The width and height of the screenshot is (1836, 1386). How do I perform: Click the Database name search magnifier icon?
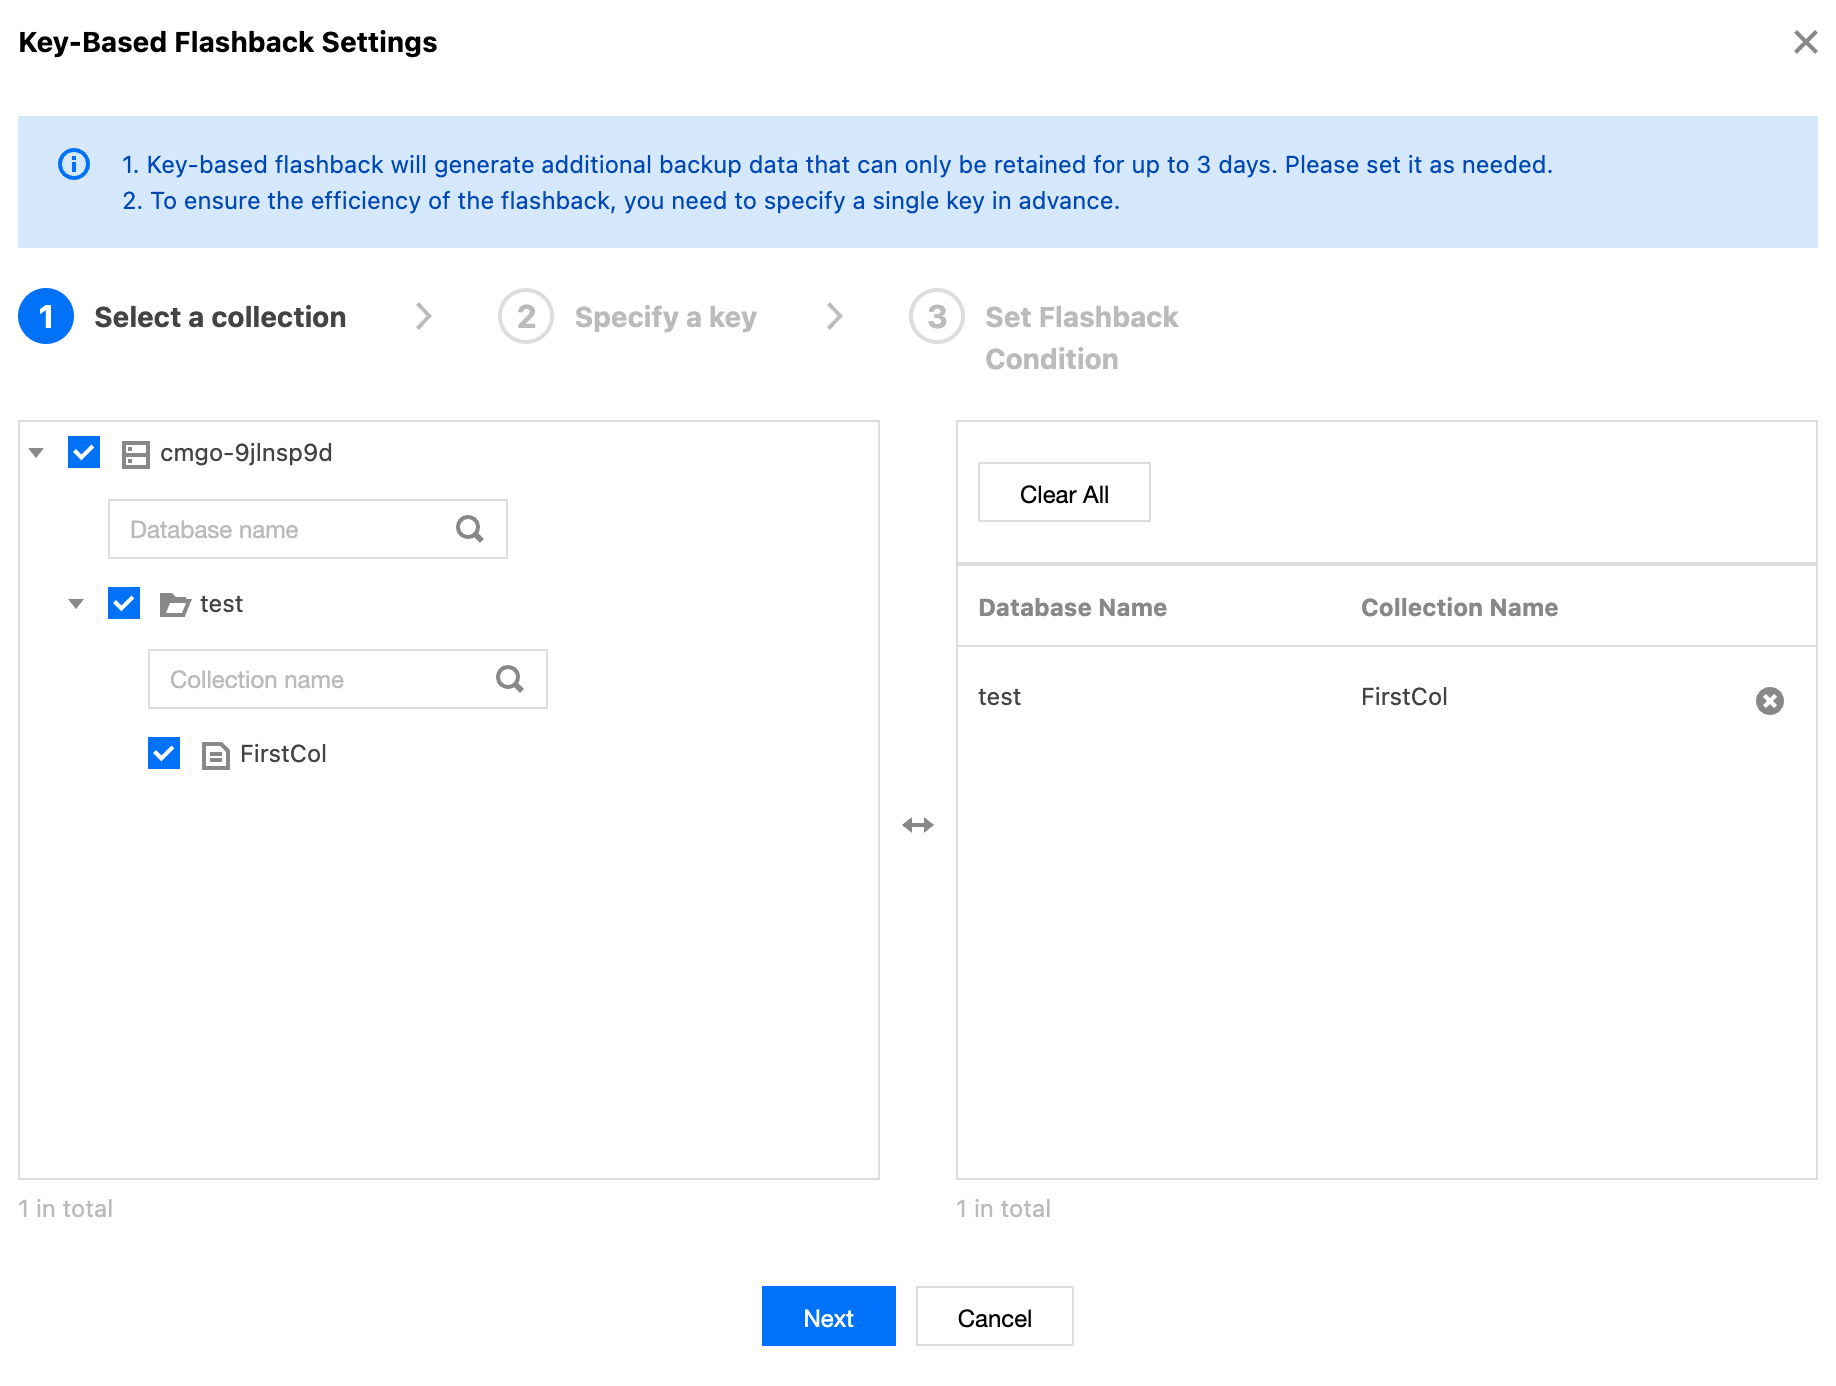point(469,529)
